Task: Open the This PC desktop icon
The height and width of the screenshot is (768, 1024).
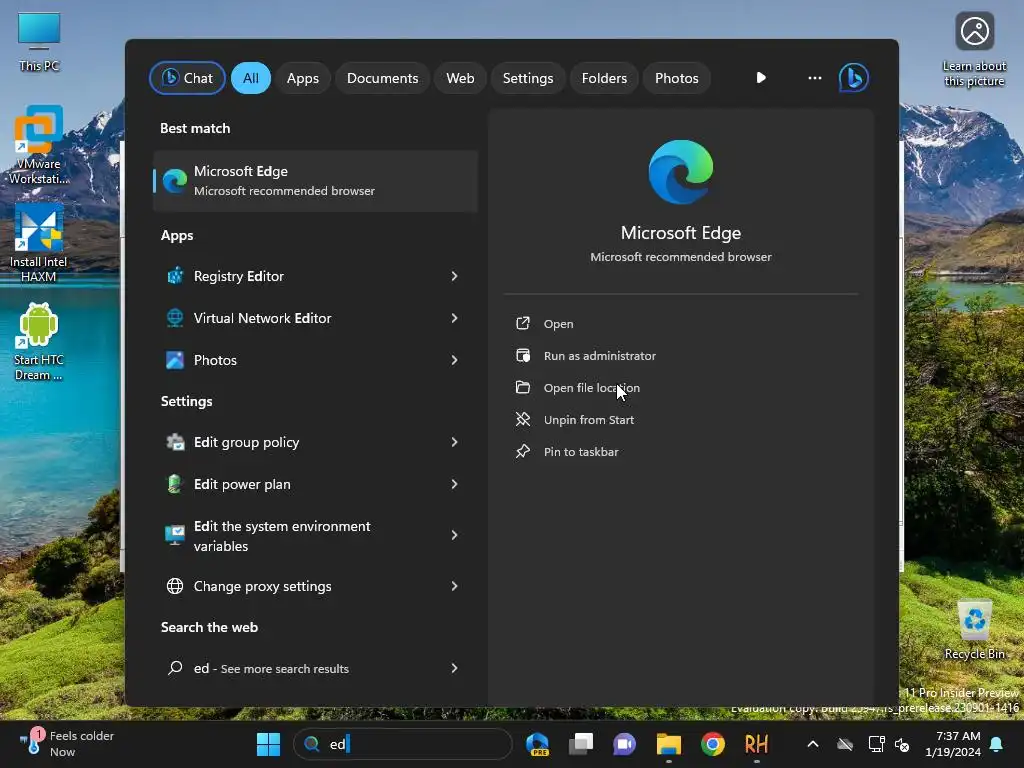Action: point(39,41)
